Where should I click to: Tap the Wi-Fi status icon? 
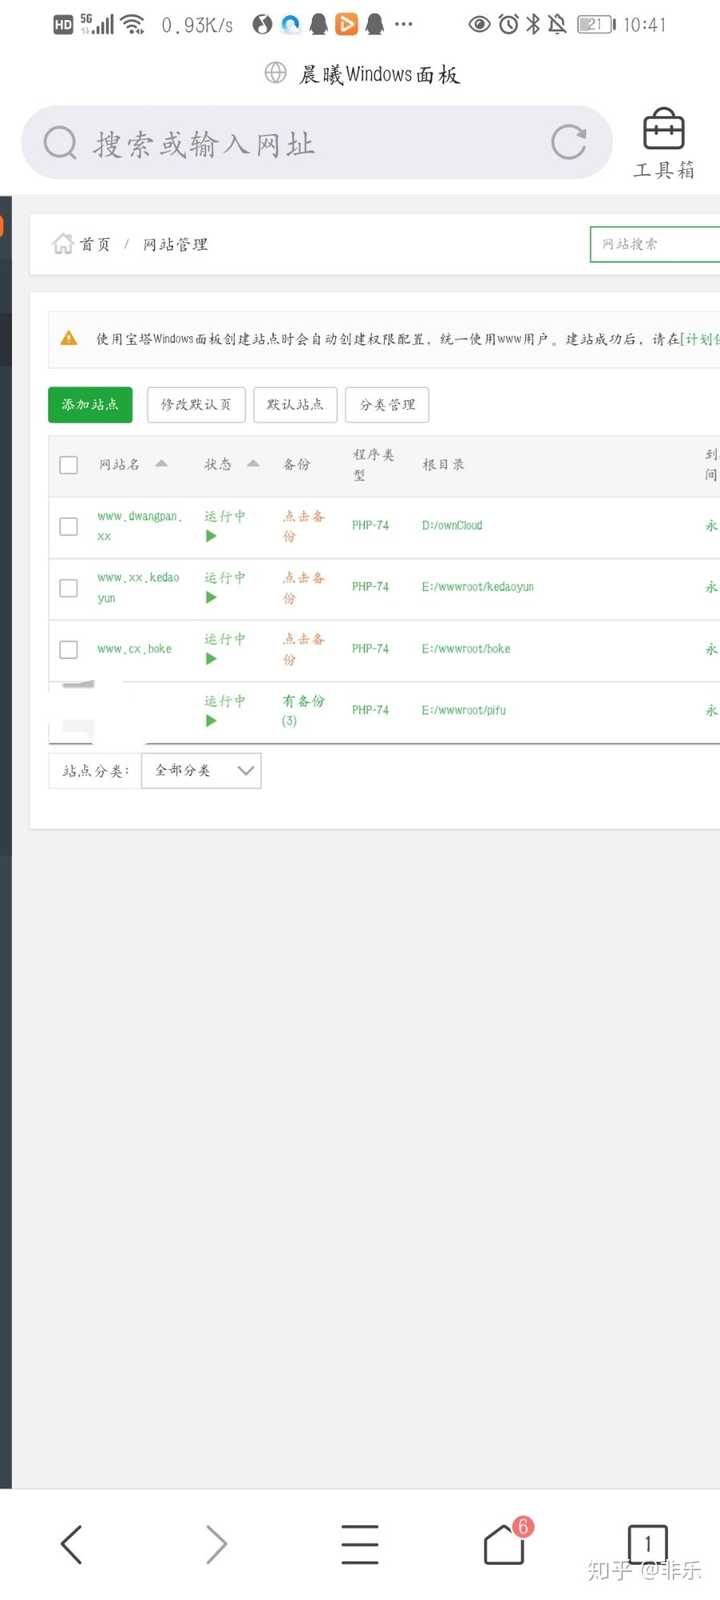[x=133, y=24]
